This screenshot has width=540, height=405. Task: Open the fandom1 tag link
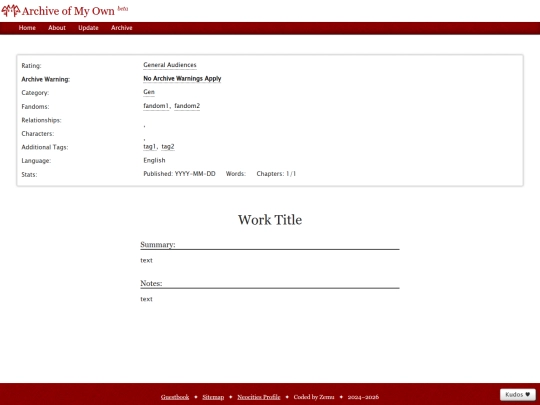click(156, 106)
